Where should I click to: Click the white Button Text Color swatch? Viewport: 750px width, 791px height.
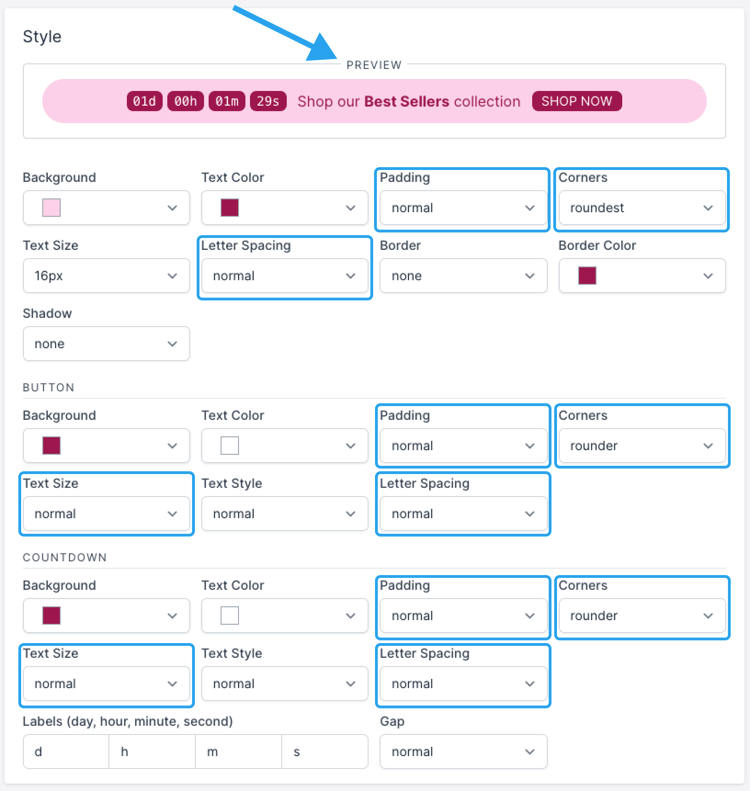pyautogui.click(x=230, y=446)
